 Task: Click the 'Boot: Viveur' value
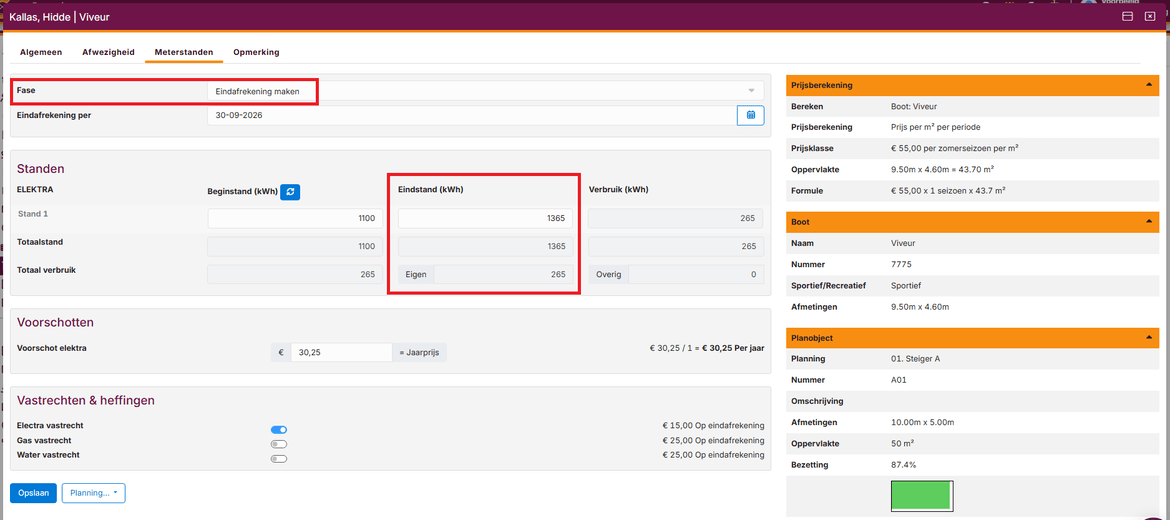(915, 106)
